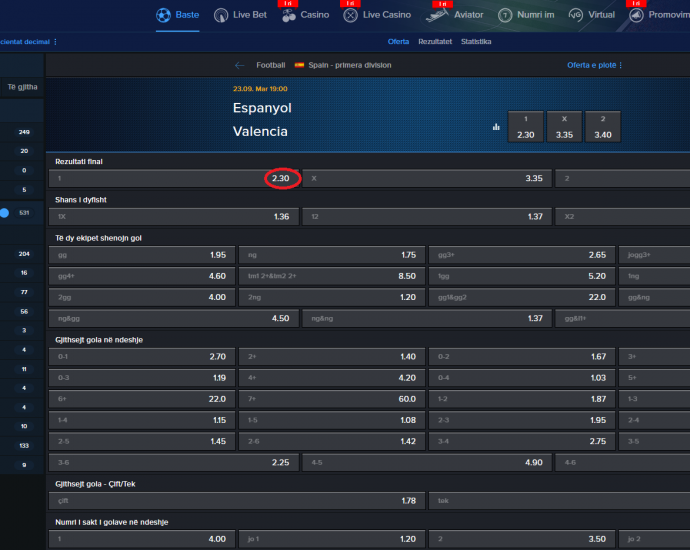Go back using the left arrow icon

tap(239, 65)
